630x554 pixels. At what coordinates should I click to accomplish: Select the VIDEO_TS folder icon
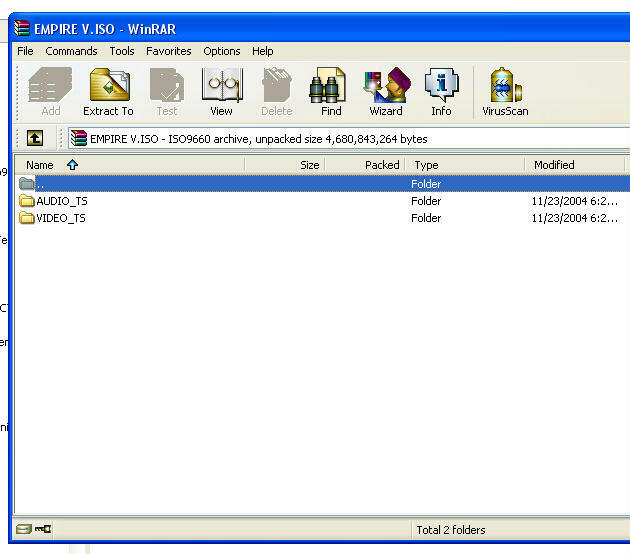27,217
